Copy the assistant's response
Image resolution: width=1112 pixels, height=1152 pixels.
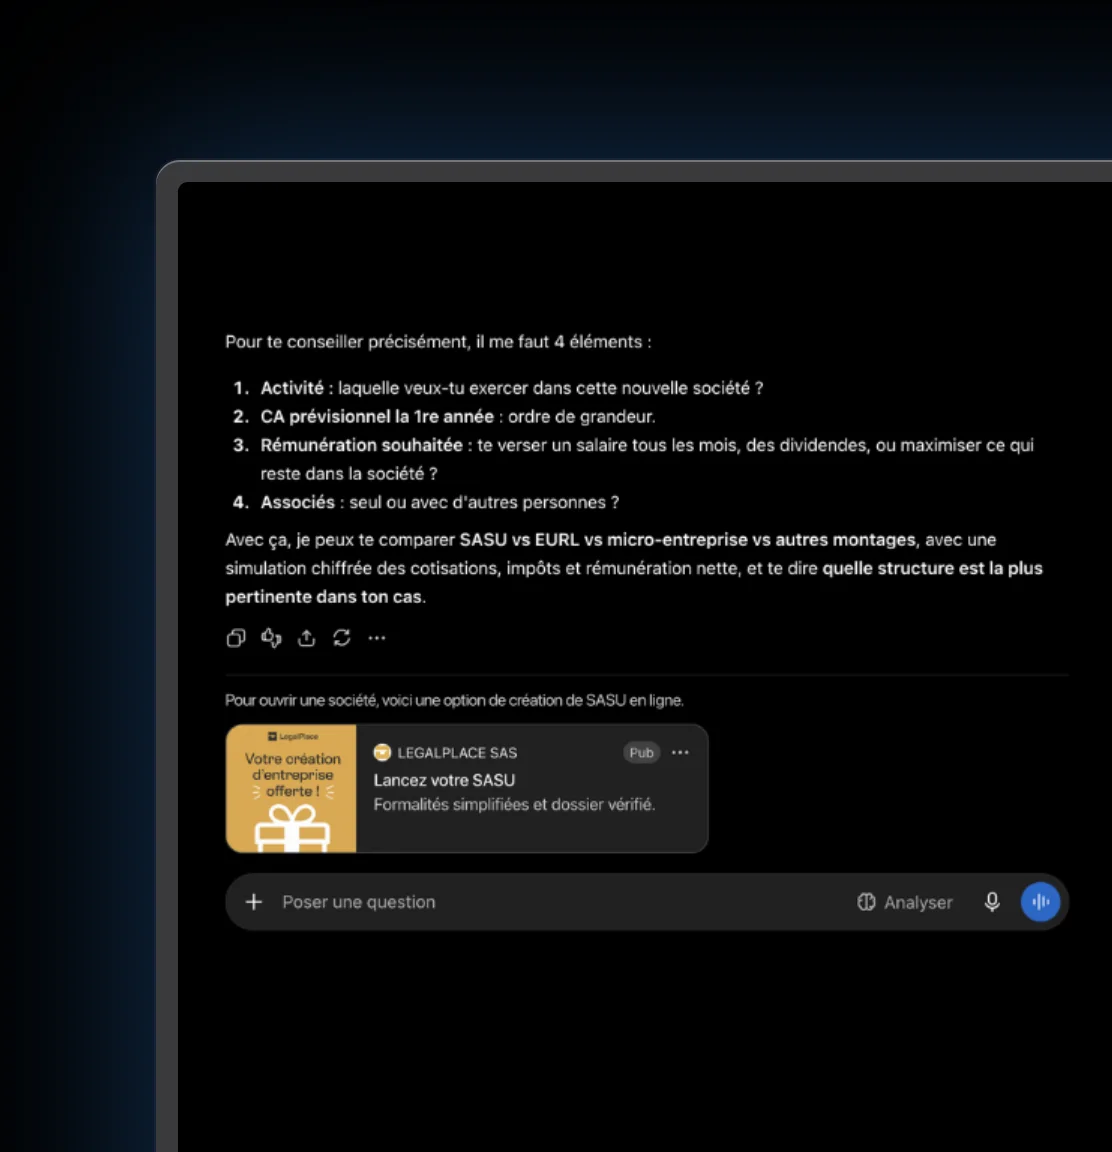(236, 638)
